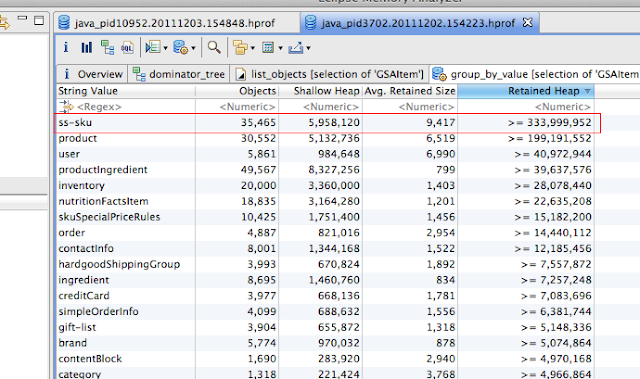Sort by the Objects column header
Viewport: 640px width, 379px height.
click(x=237, y=91)
